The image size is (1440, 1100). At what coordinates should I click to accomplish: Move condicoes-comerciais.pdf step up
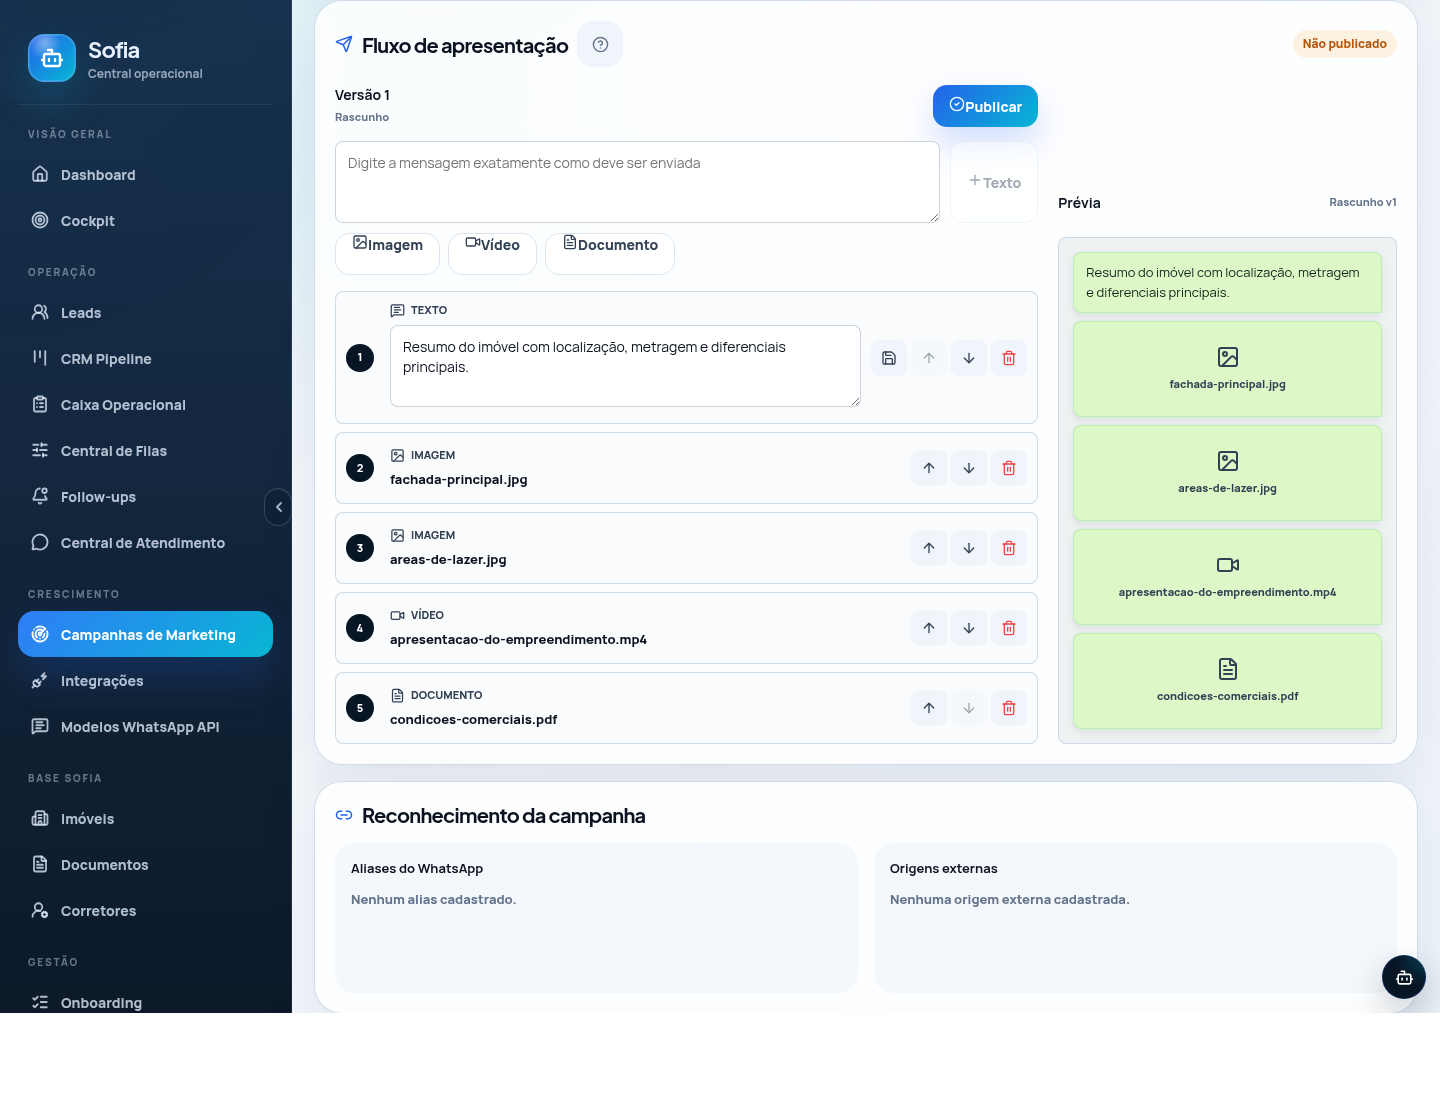point(929,708)
